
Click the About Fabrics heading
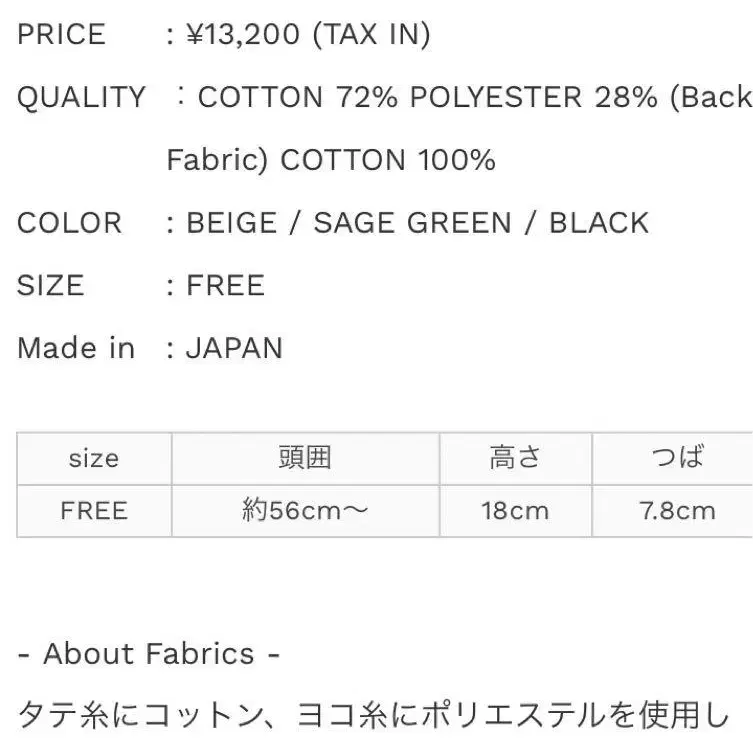coord(148,654)
